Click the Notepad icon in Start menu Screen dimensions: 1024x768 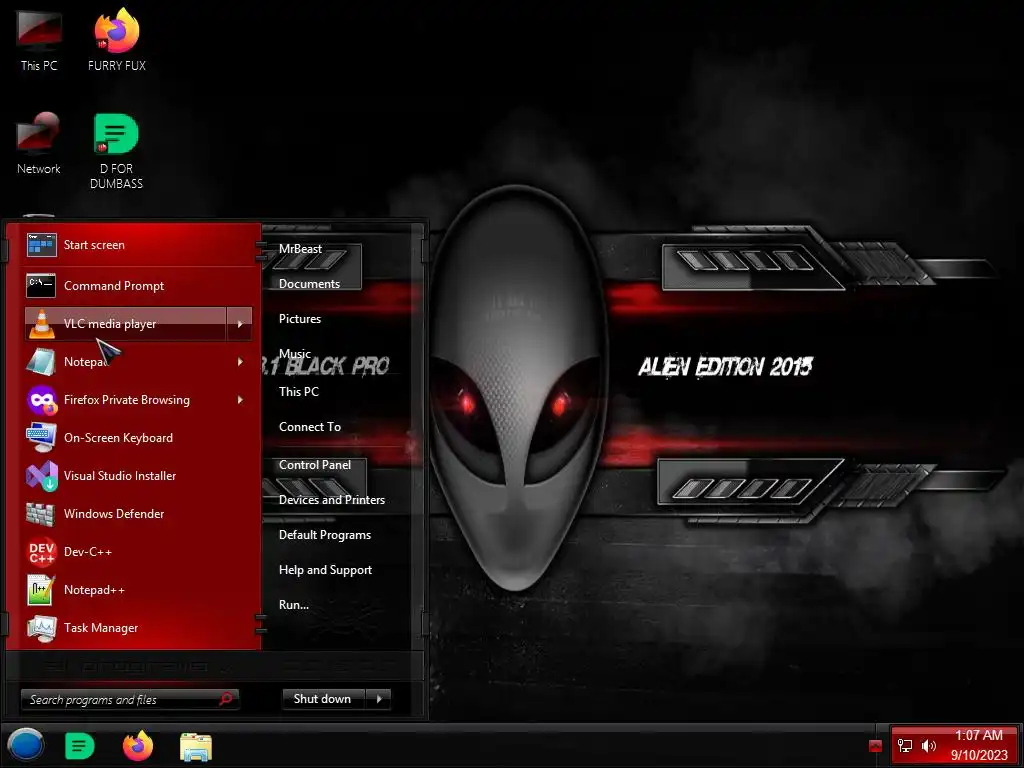coord(41,362)
